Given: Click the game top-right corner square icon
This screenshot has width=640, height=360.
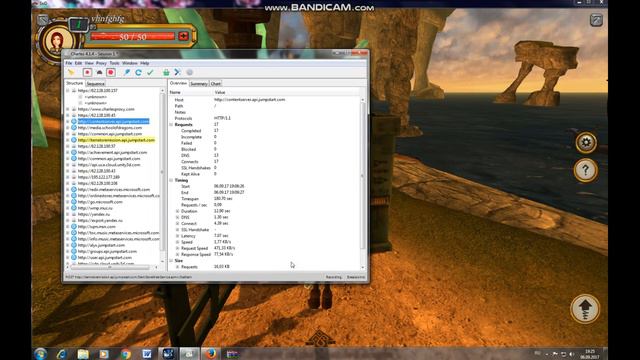Looking at the screenshot, I should (596, 20).
